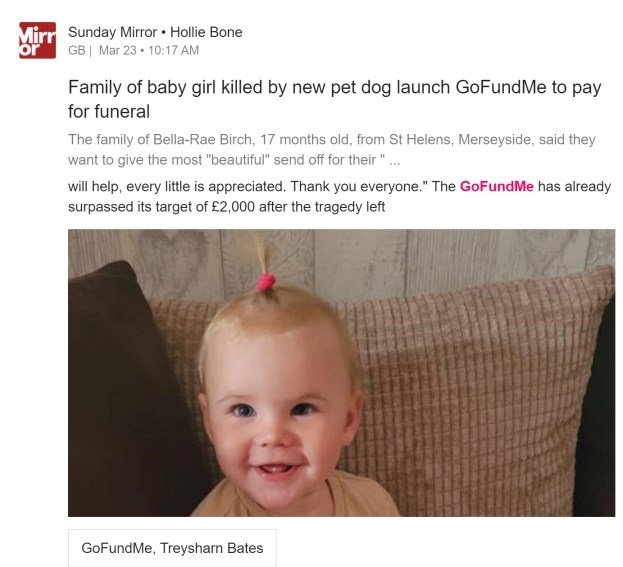Viewport: 623px width, 567px height.
Task: Click the 'GoFundMe, Treysharn Bates' tag box
Action: (x=172, y=548)
